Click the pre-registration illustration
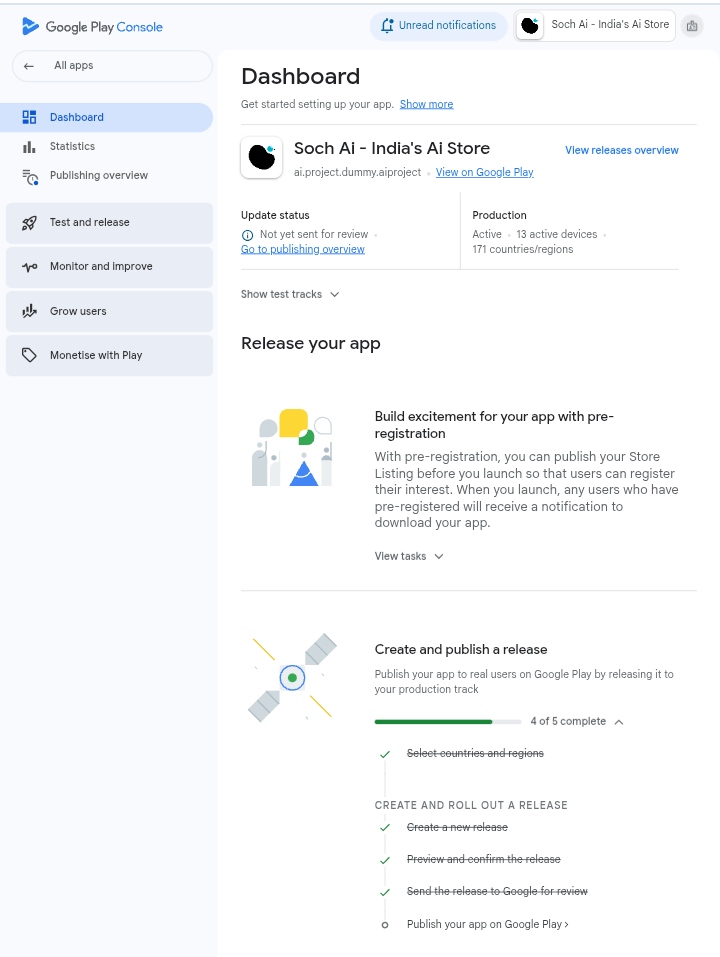 (292, 447)
